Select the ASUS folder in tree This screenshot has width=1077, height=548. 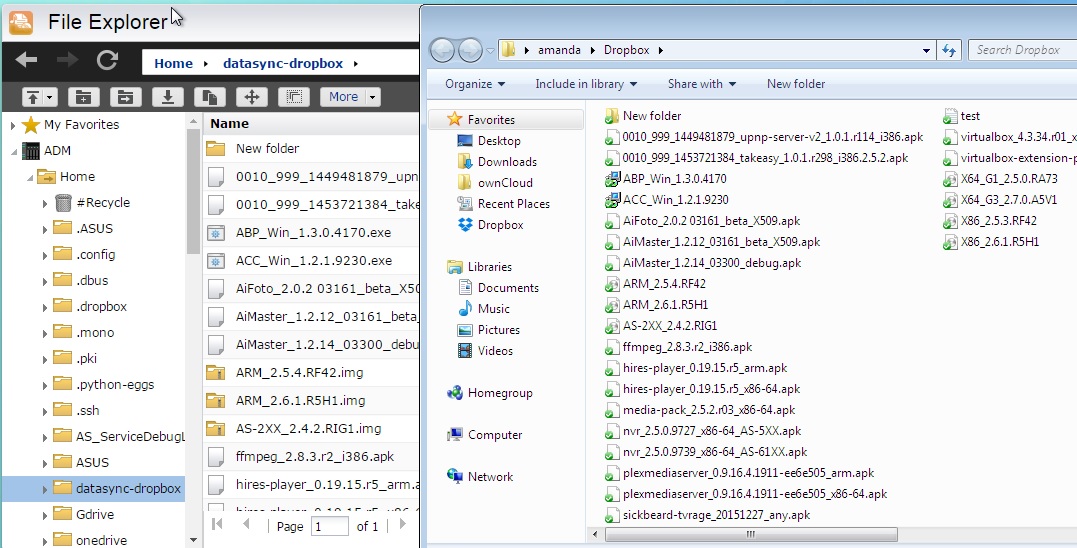(92, 462)
